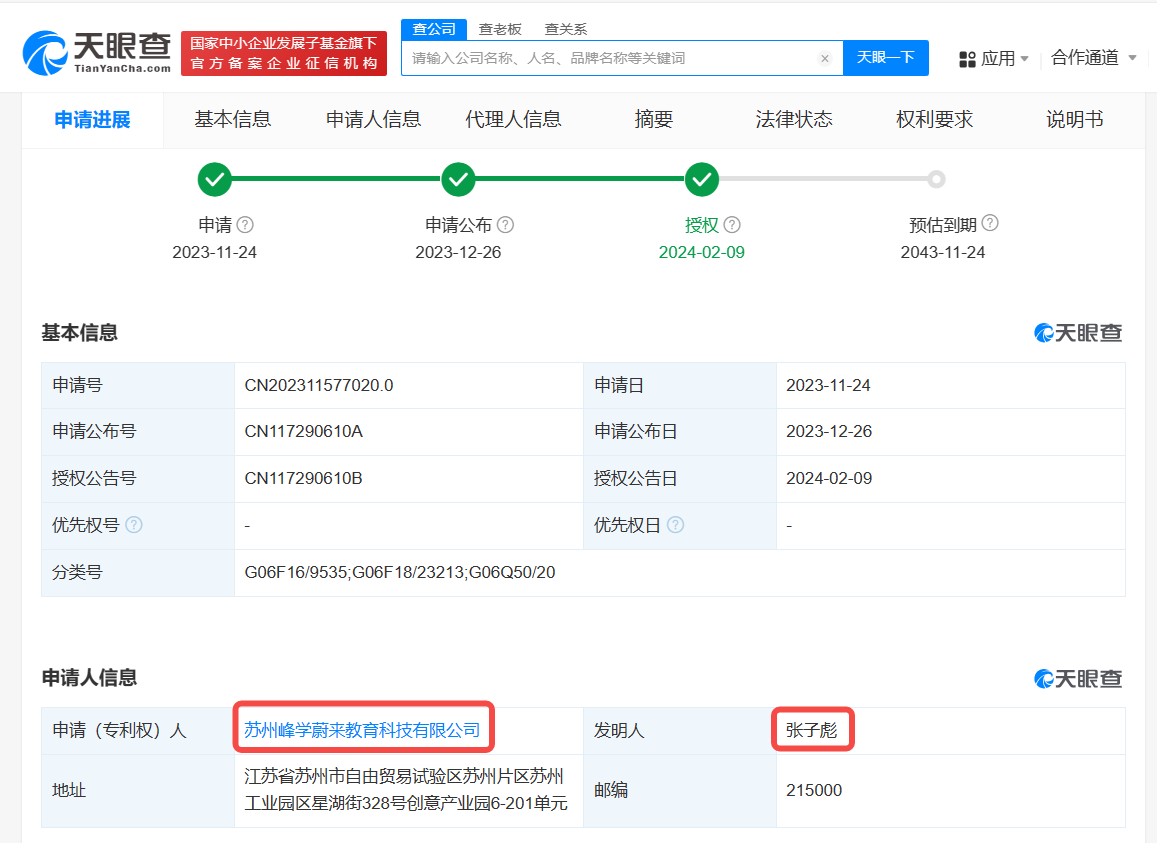Select the 摘要 tab

pyautogui.click(x=653, y=119)
